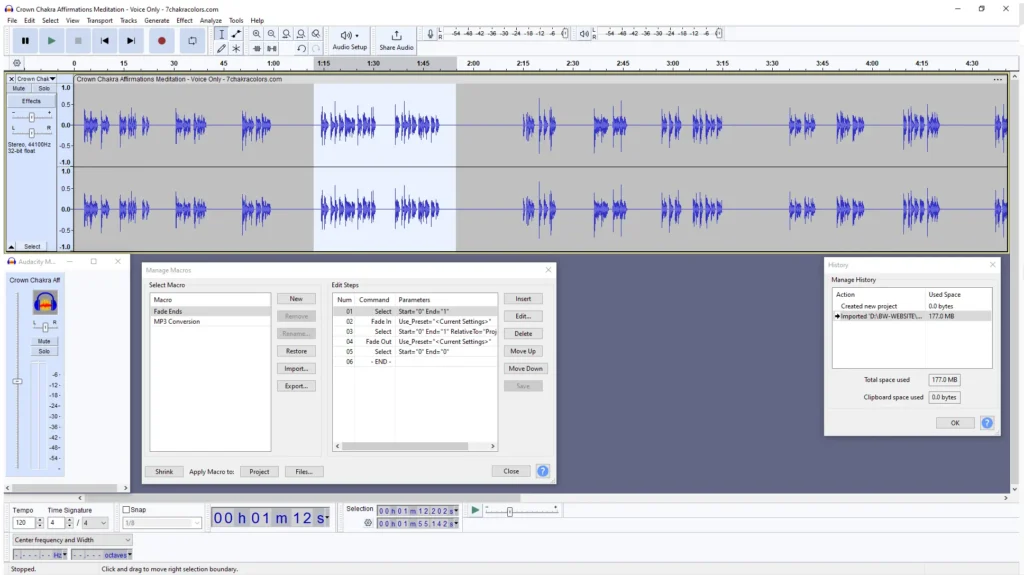Image resolution: width=1024 pixels, height=575 pixels.
Task: Fit selection to width zoom icon
Action: pyautogui.click(x=286, y=34)
